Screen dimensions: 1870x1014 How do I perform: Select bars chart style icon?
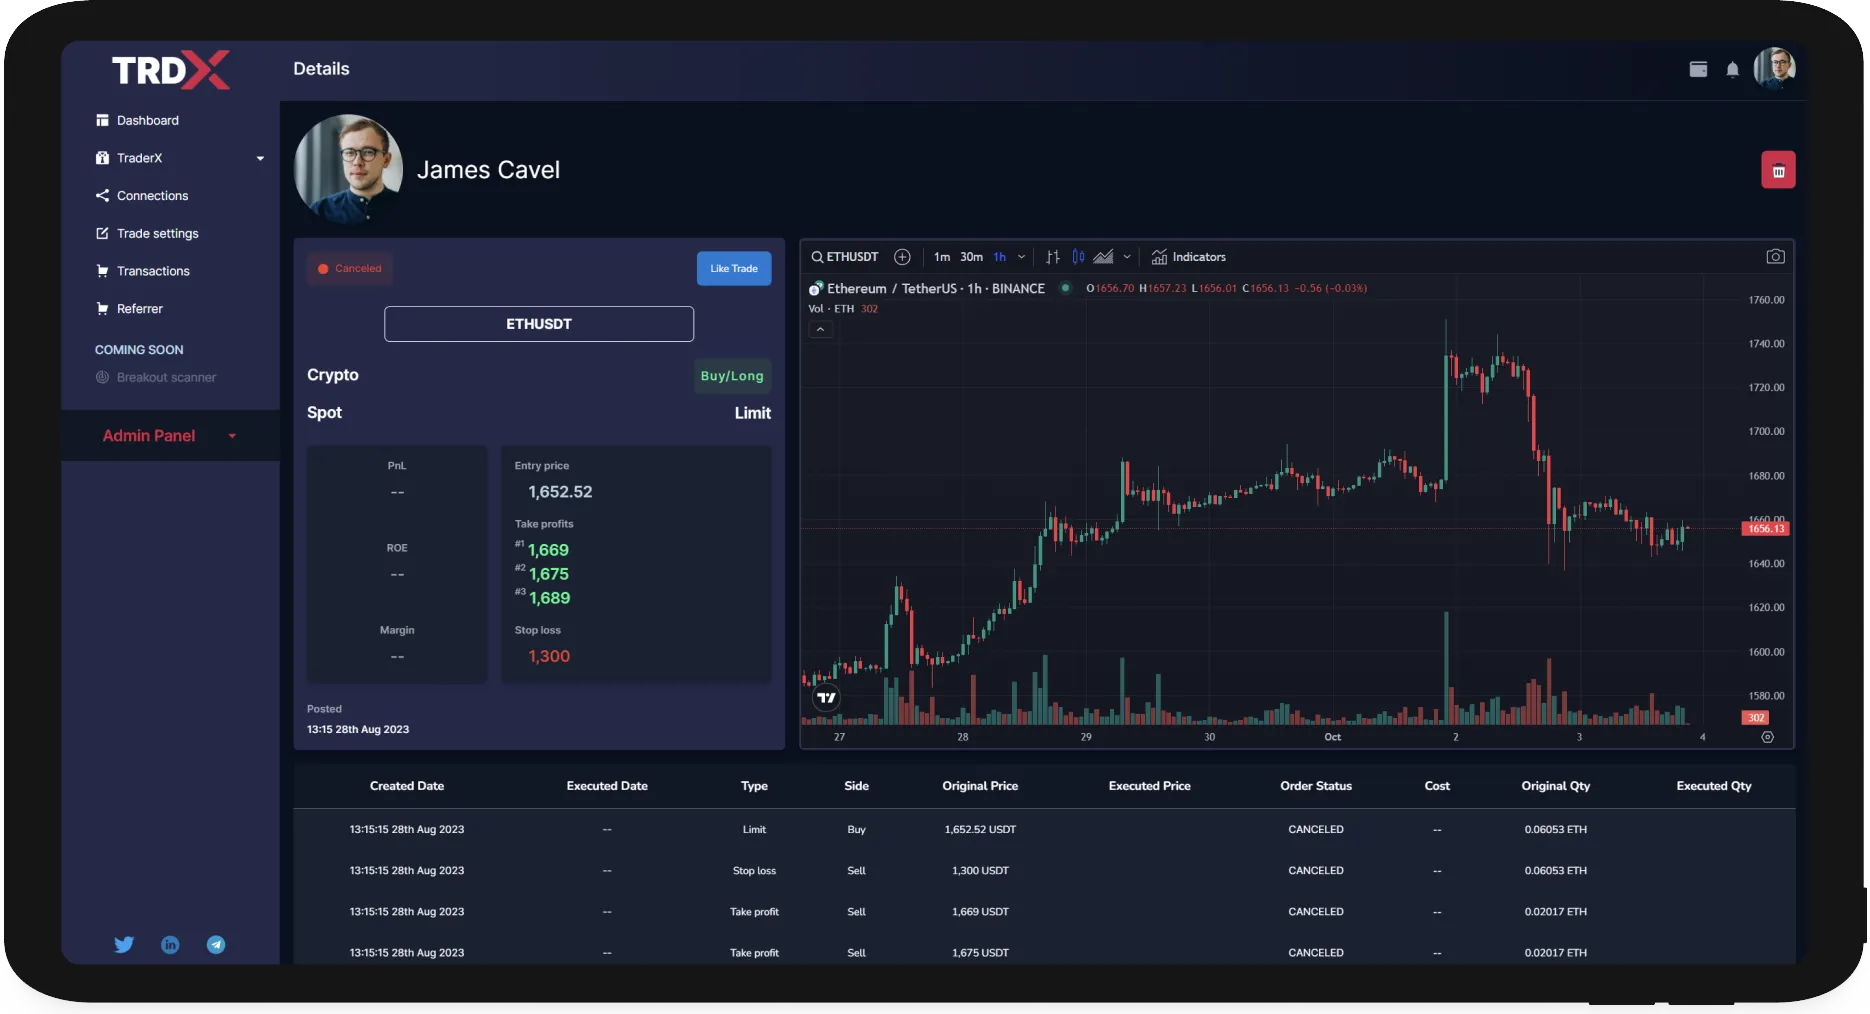pyautogui.click(x=1052, y=257)
